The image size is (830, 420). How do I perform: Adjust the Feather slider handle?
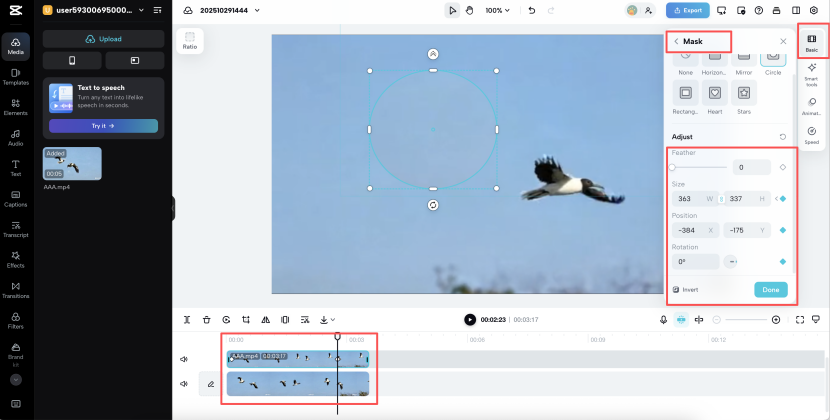tap(672, 167)
